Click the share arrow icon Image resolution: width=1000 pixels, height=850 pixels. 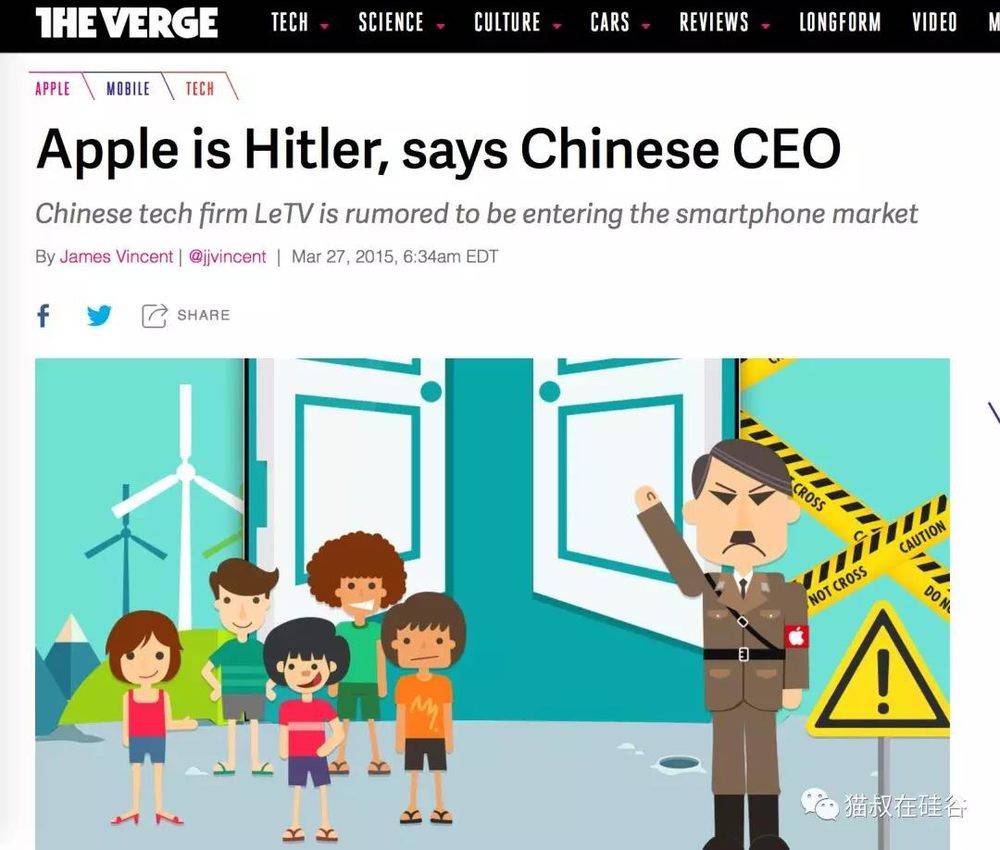pyautogui.click(x=154, y=316)
